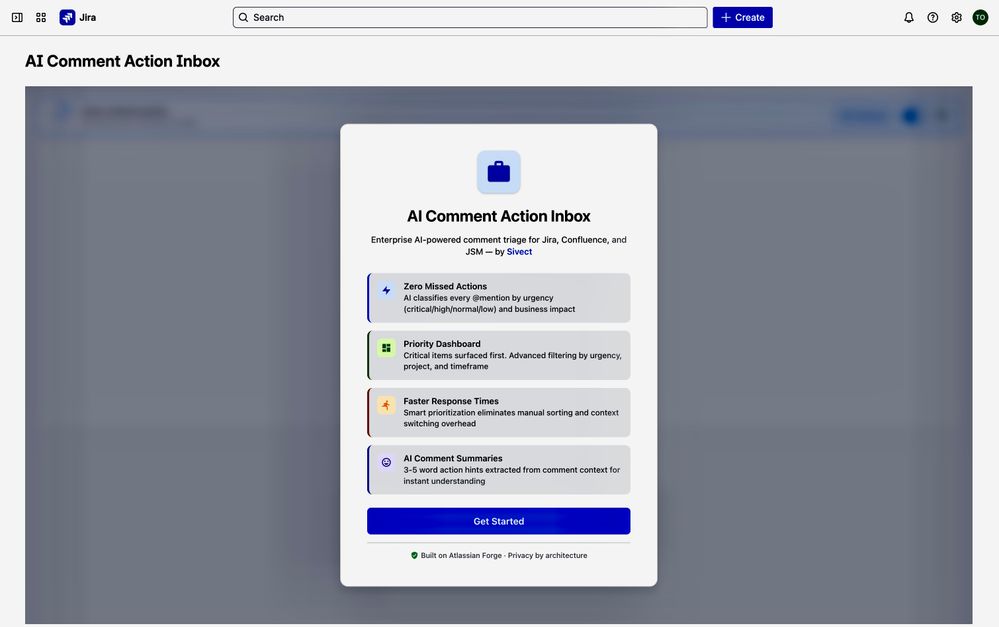999x627 pixels.
Task: Click the Zero Missed Actions heading
Action: coord(445,286)
